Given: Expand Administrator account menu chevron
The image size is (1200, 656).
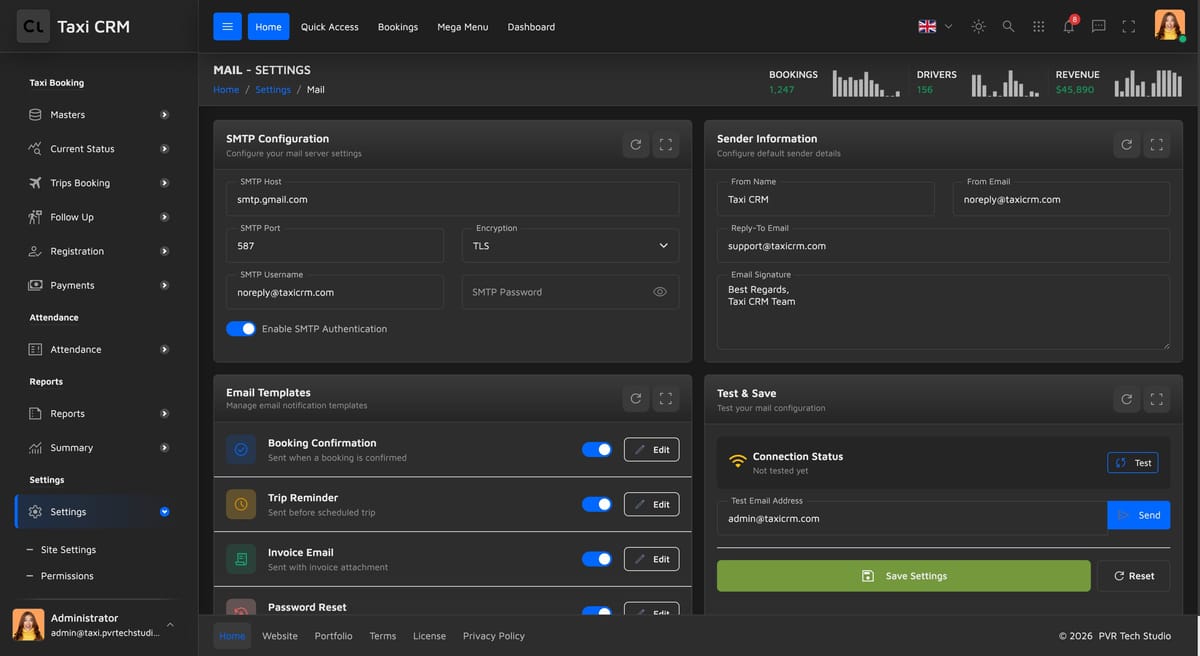Looking at the screenshot, I should click(x=169, y=625).
